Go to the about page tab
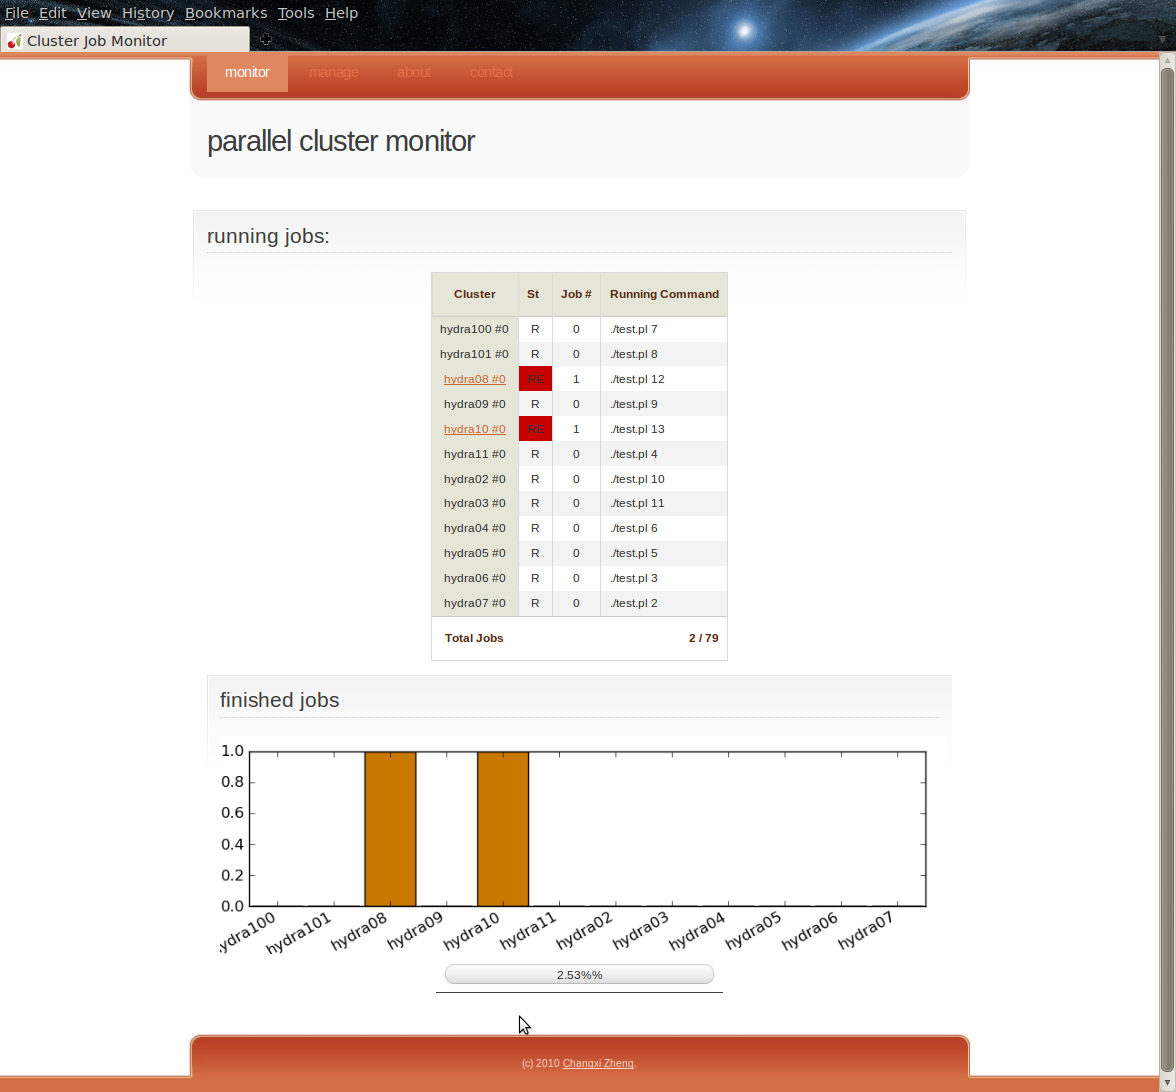 click(x=414, y=72)
